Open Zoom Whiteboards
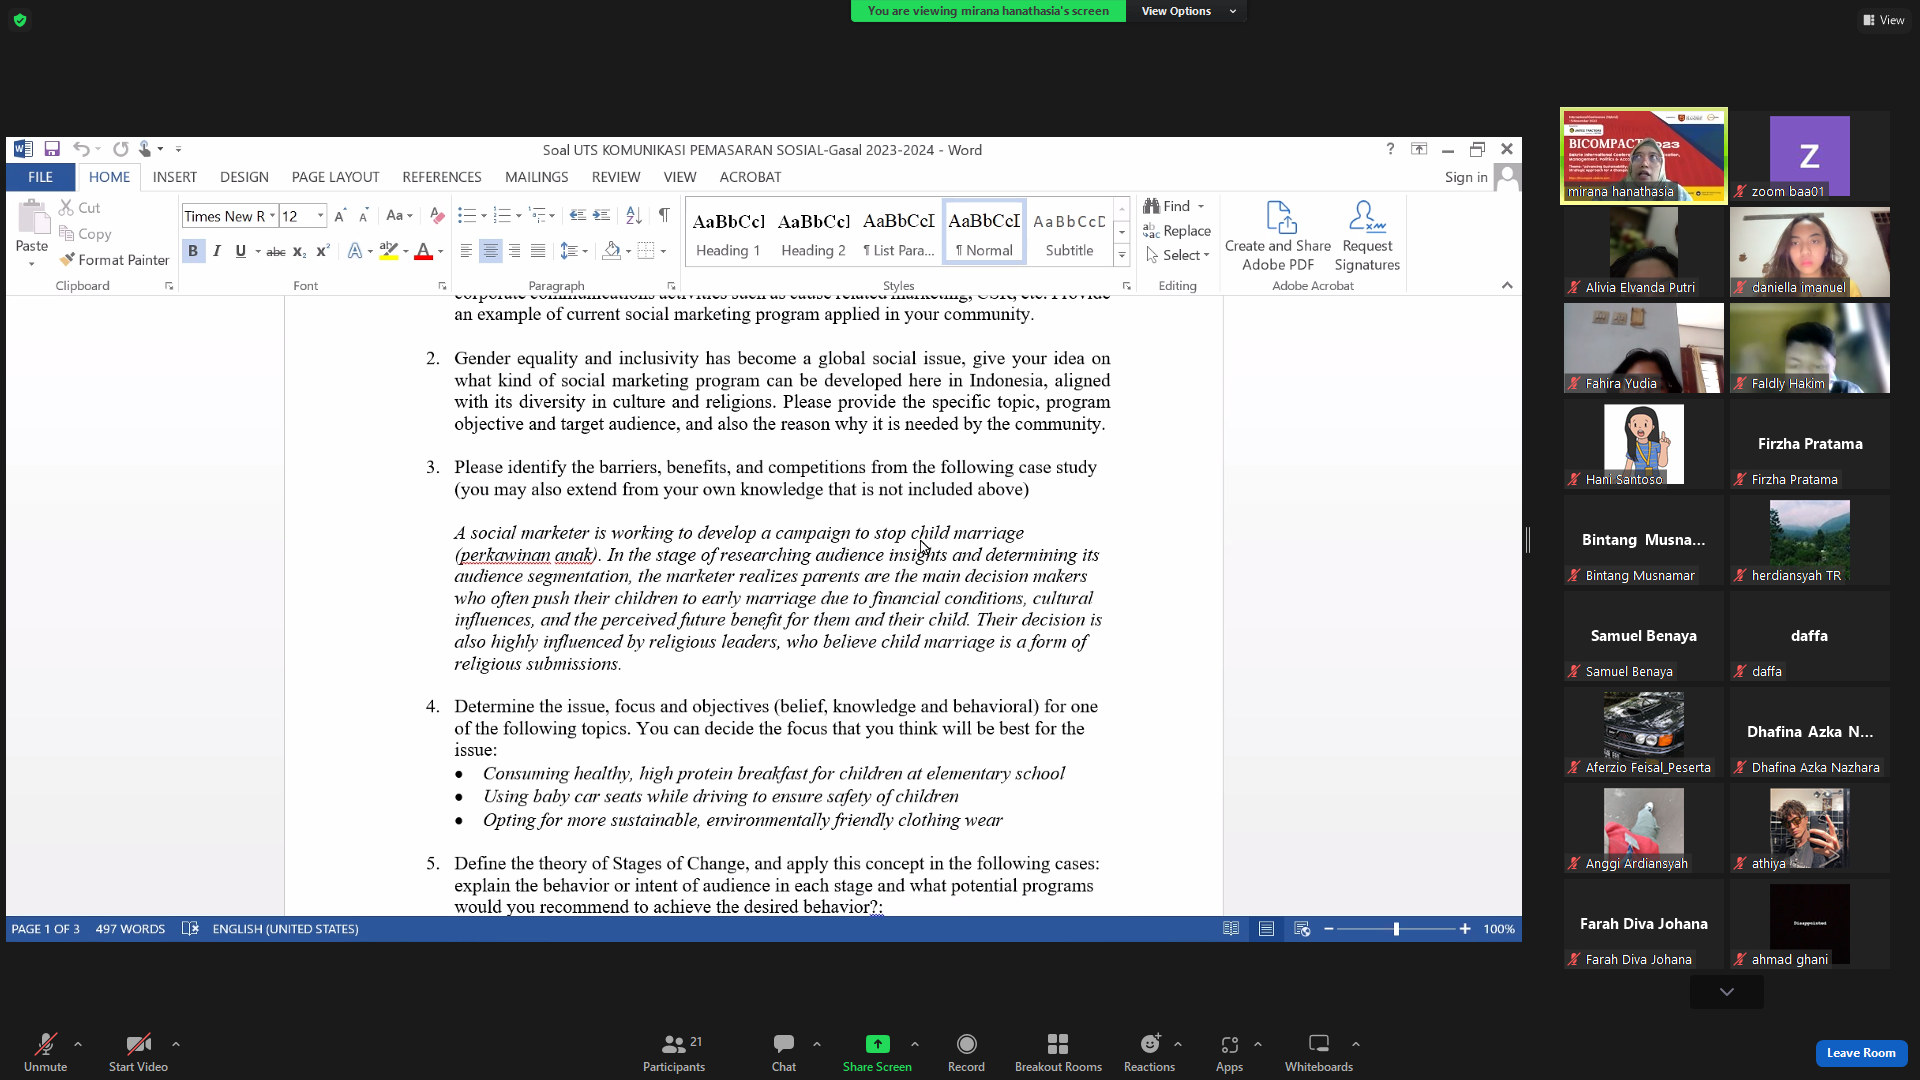This screenshot has height=1080, width=1920. 1319,1052
